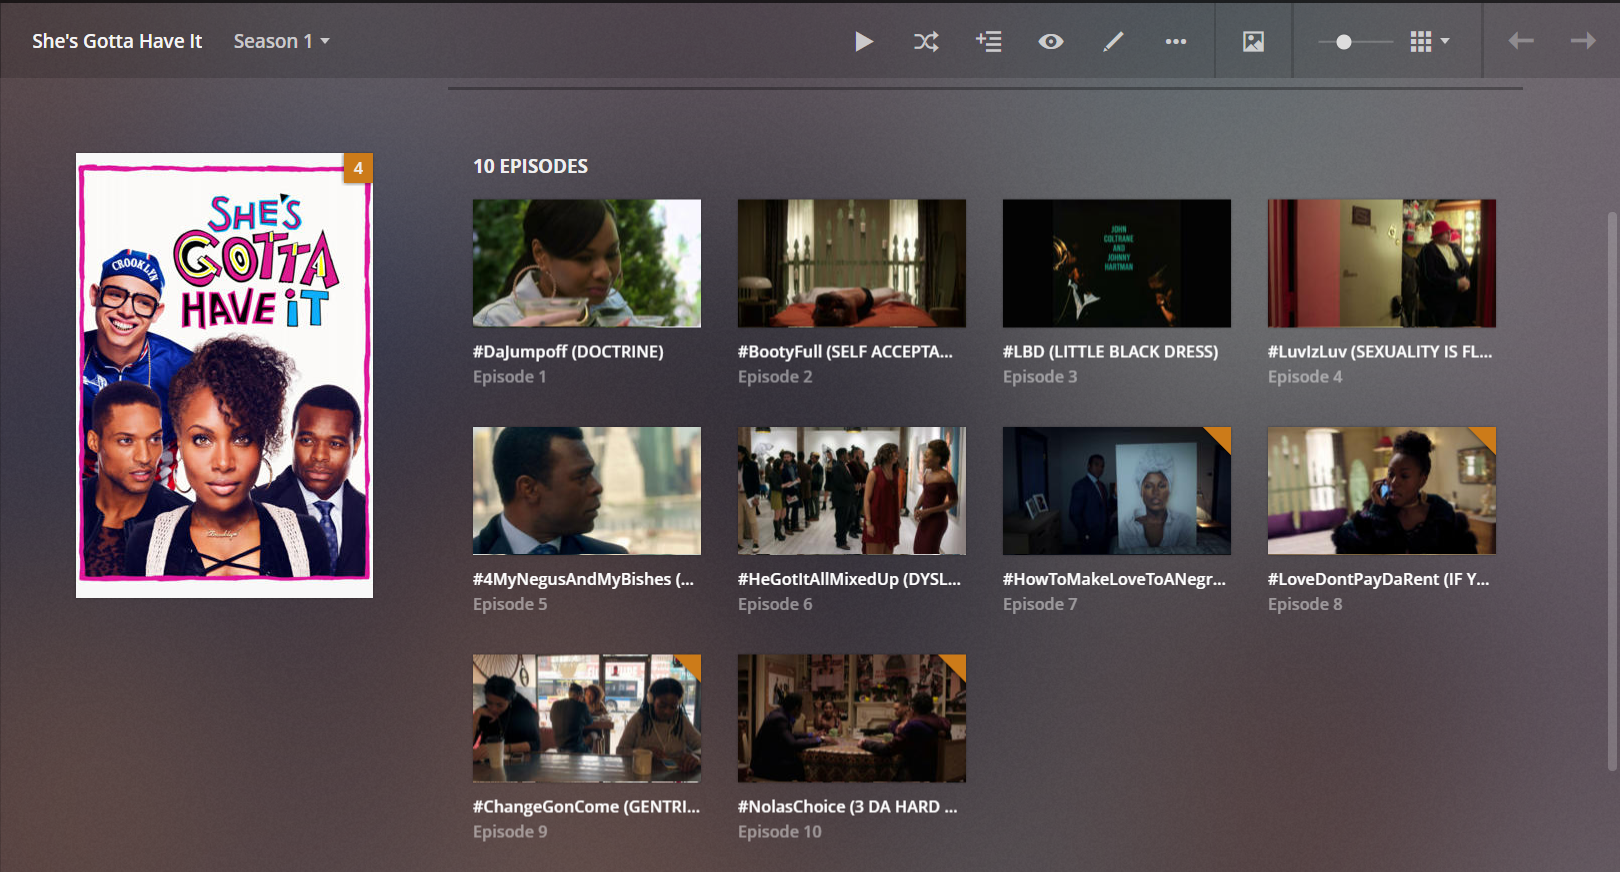The height and width of the screenshot is (872, 1620).
Task: Open the grid view mode dropdown
Action: (1429, 41)
